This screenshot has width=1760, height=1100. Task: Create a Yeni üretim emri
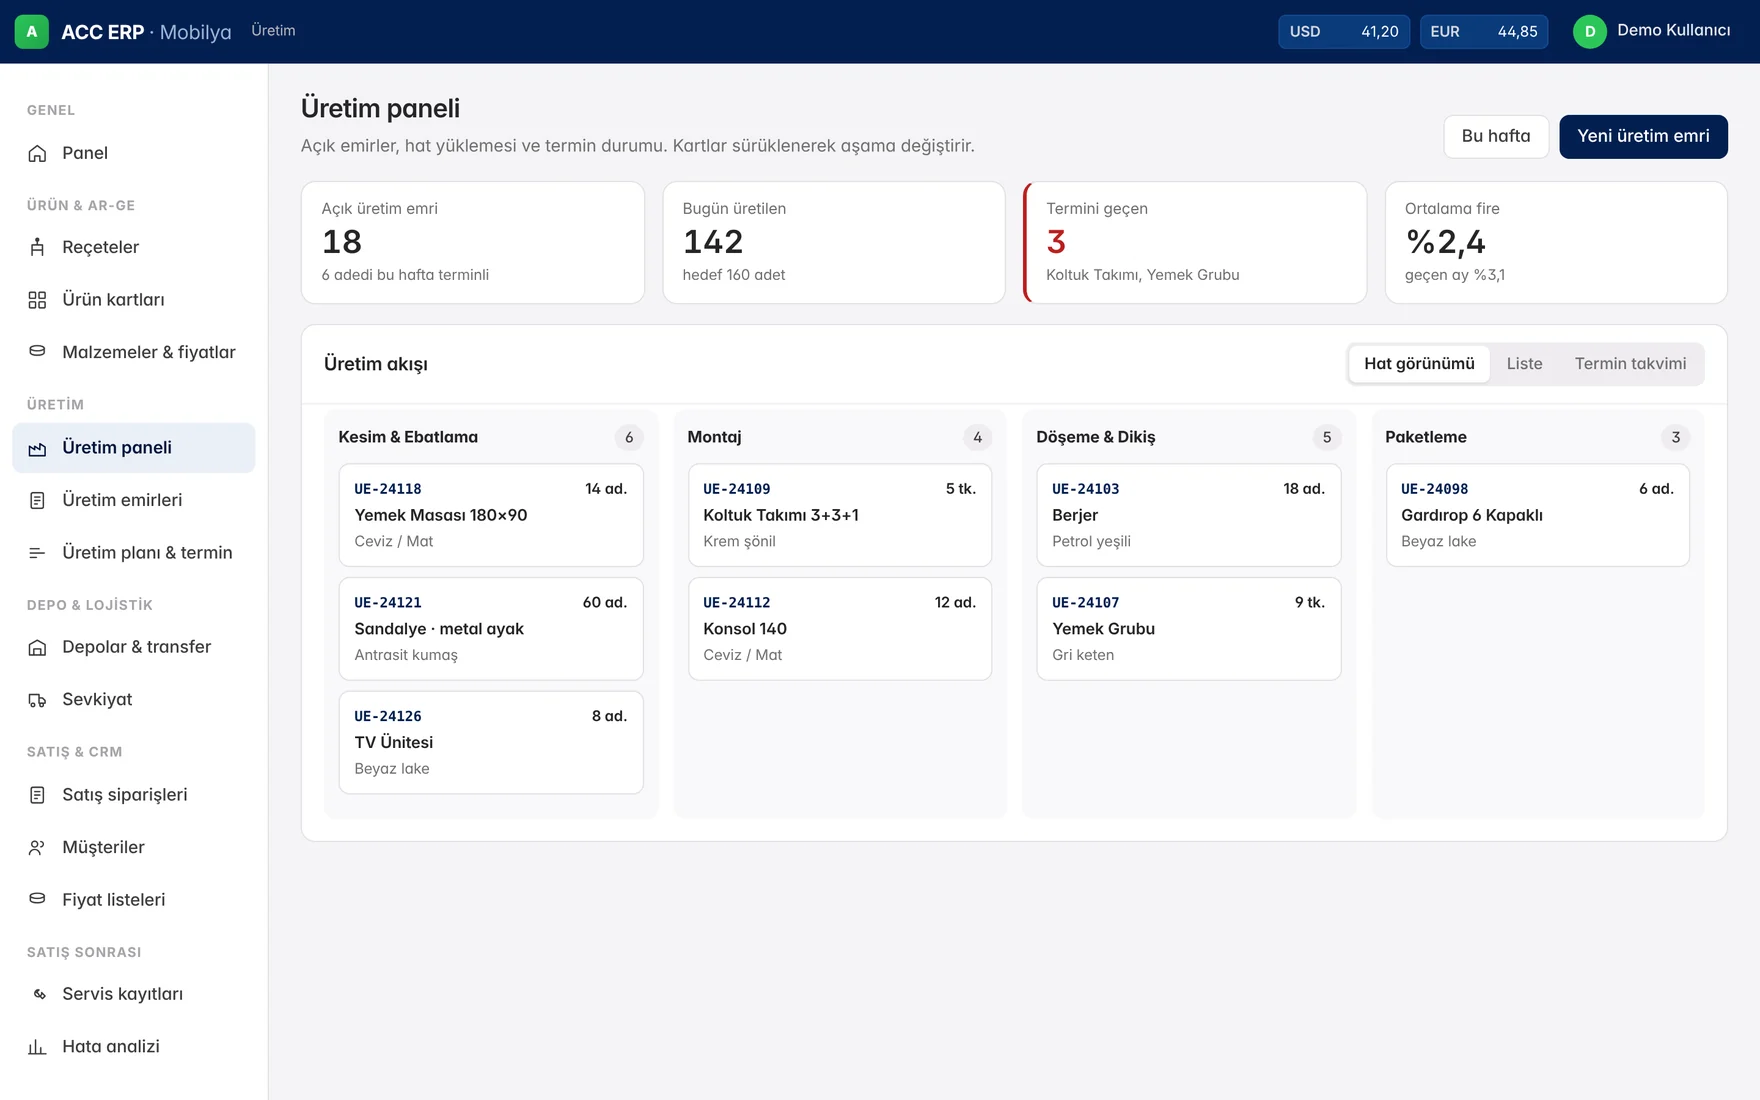1643,136
